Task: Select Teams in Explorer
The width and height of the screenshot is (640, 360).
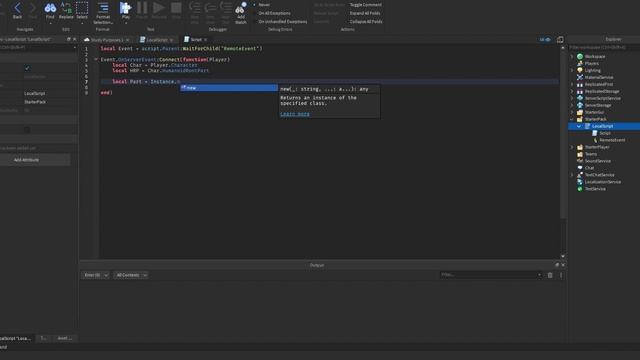Action: (591, 154)
